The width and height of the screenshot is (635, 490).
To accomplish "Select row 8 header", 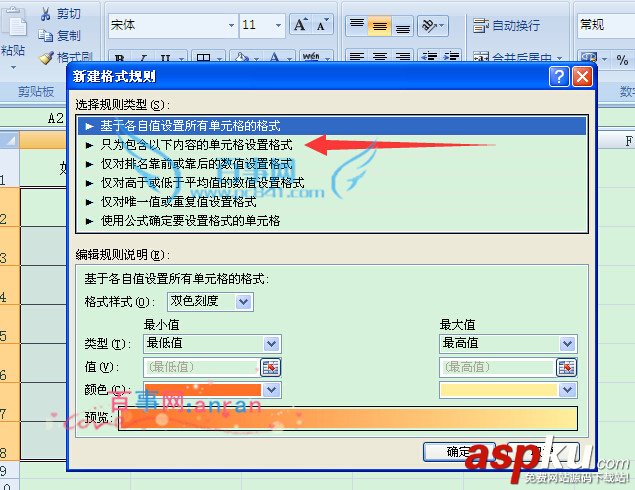I will [x=9, y=441].
